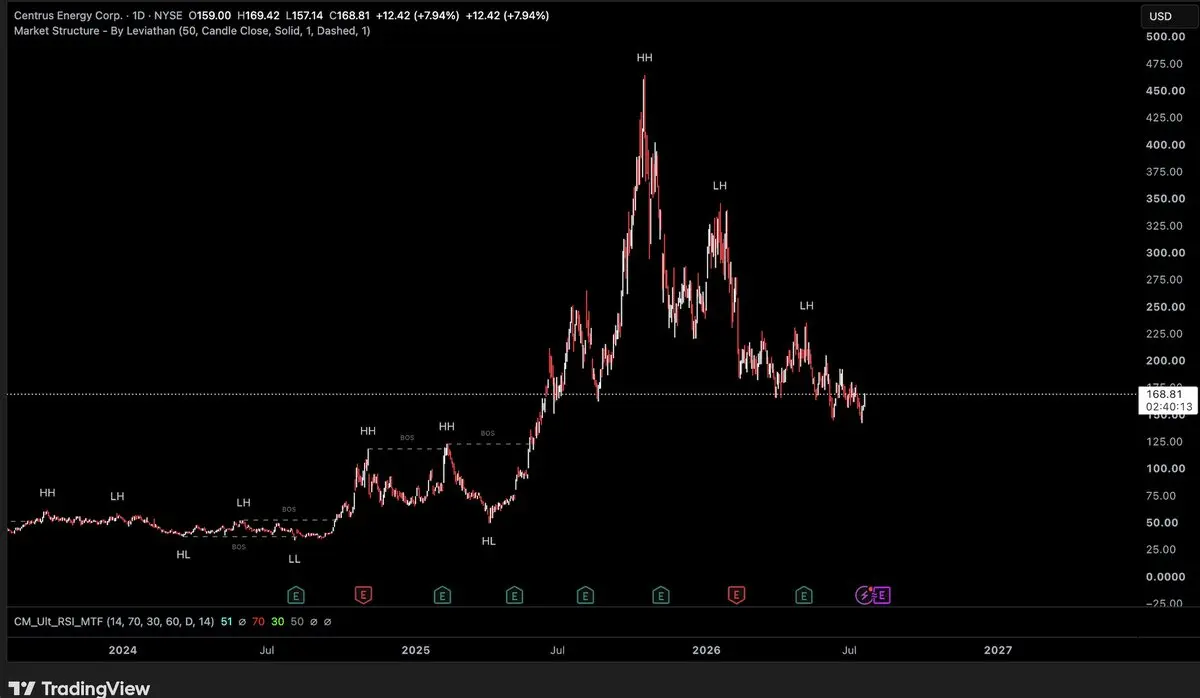The width and height of the screenshot is (1200, 698).
Task: Click the 2026 label on the time axis
Action: (x=706, y=650)
